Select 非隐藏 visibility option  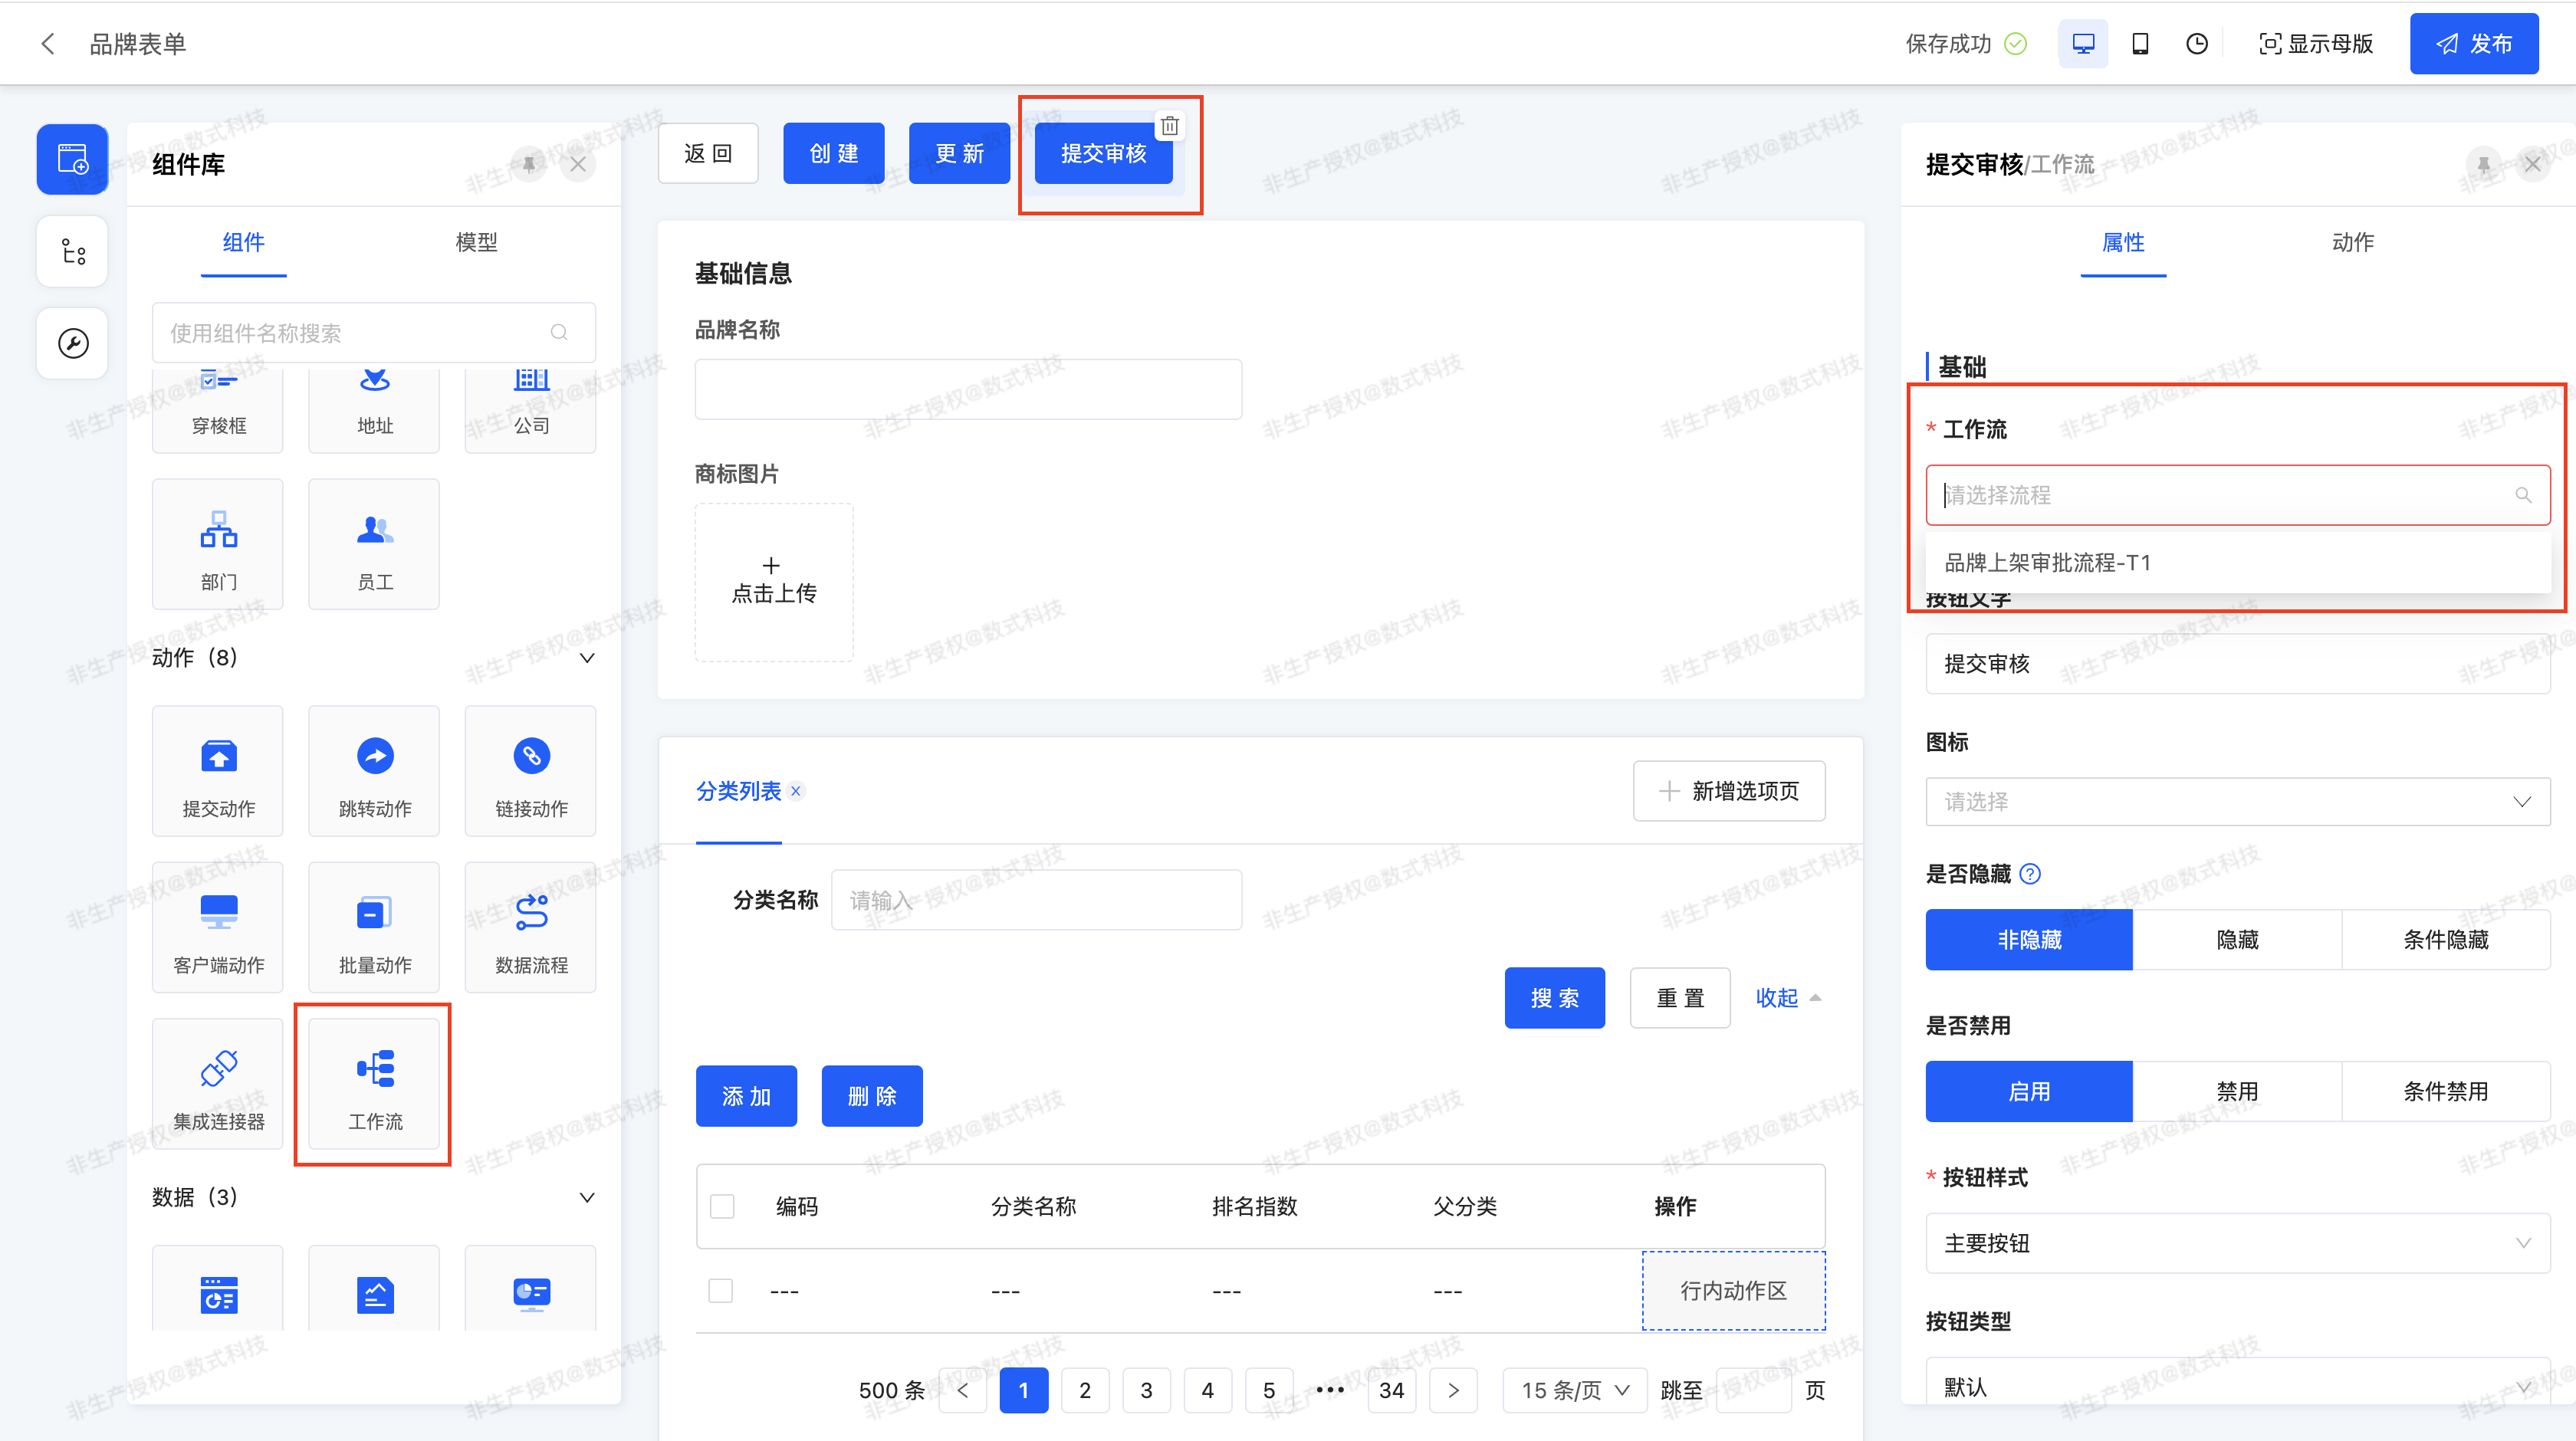pos(2029,939)
